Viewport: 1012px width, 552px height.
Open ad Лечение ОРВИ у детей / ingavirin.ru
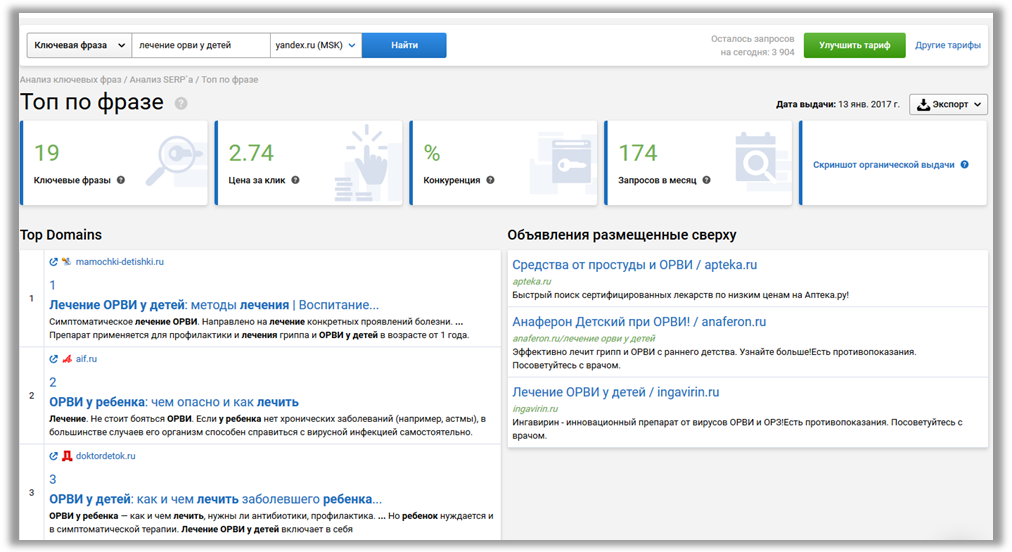pos(616,392)
